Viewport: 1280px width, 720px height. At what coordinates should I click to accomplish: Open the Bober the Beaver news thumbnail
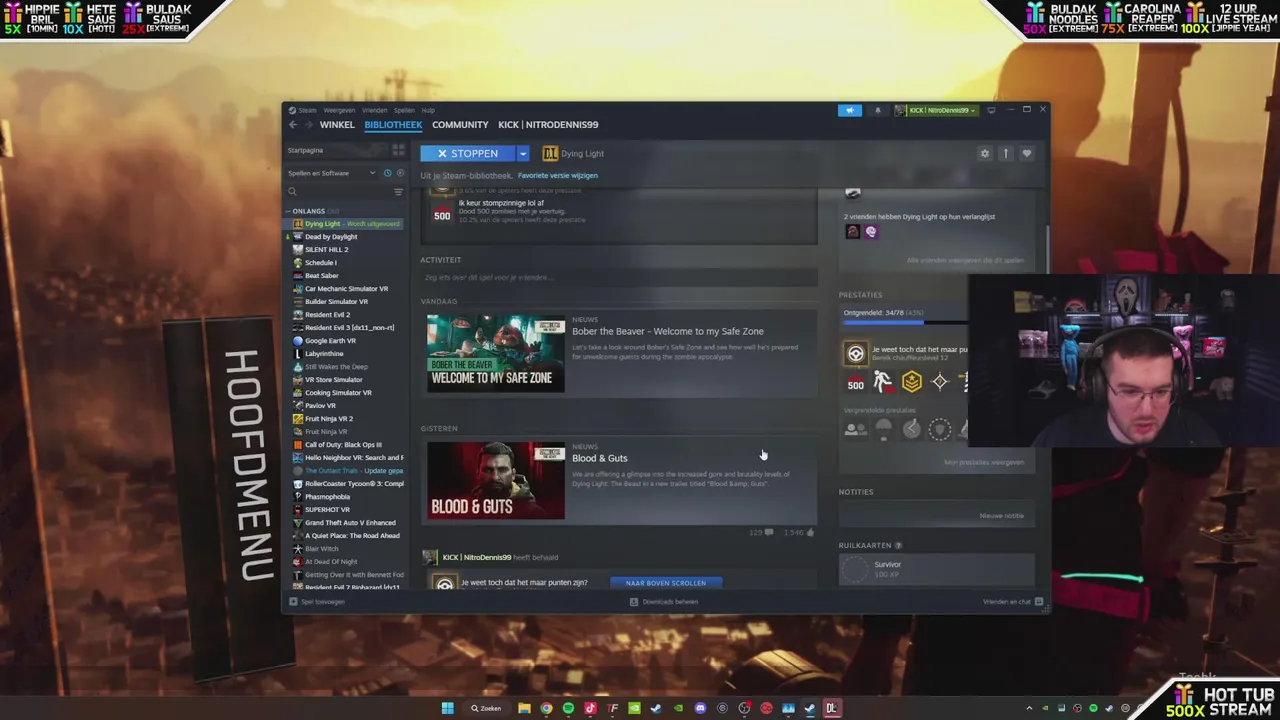[496, 353]
